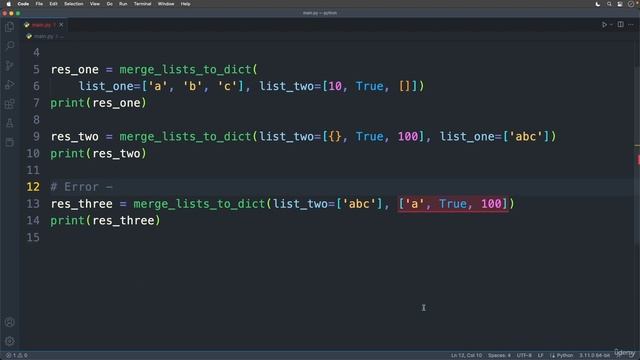Close the main.py editor tab
Screen dimensions: 640x360
pos(61,25)
